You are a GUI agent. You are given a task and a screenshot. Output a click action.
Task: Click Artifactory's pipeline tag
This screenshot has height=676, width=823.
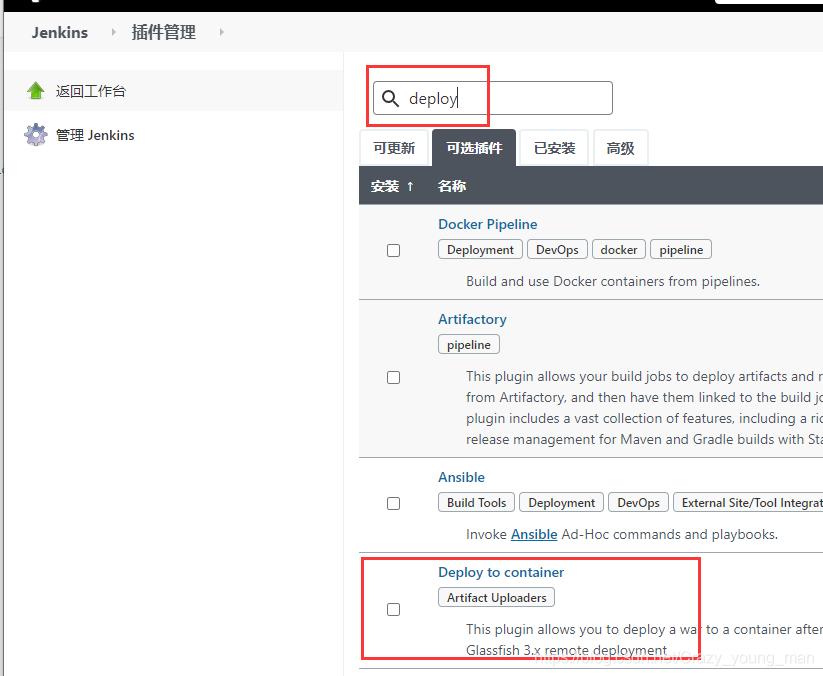click(x=469, y=344)
